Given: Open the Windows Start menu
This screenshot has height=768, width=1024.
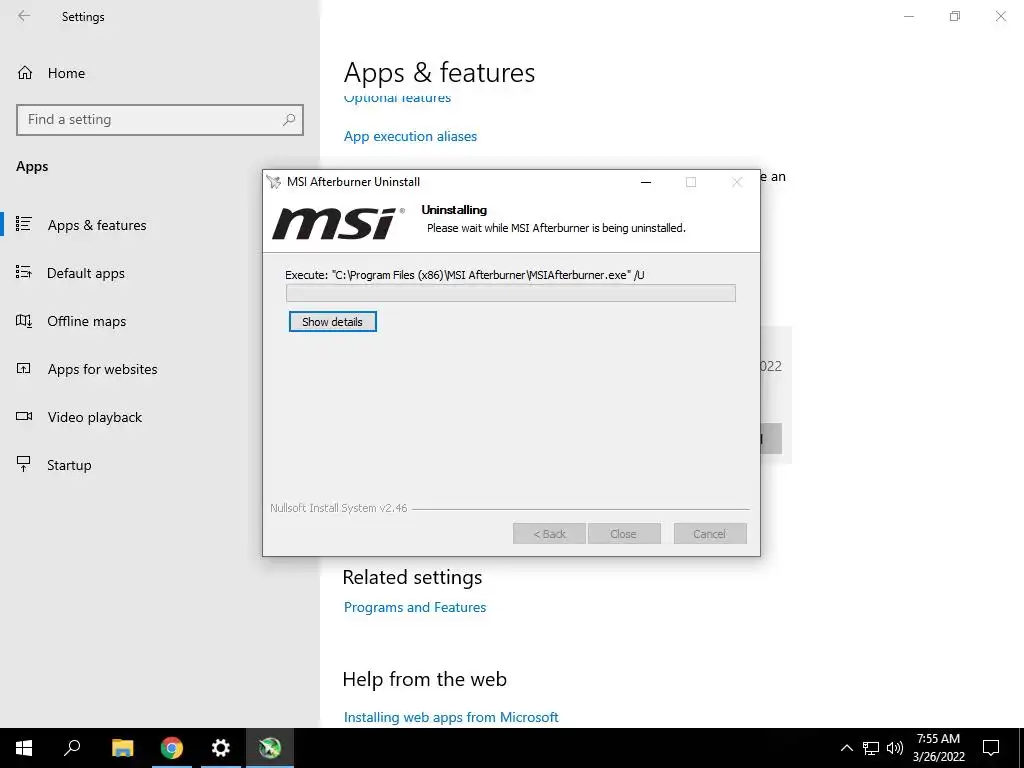Looking at the screenshot, I should tap(24, 748).
